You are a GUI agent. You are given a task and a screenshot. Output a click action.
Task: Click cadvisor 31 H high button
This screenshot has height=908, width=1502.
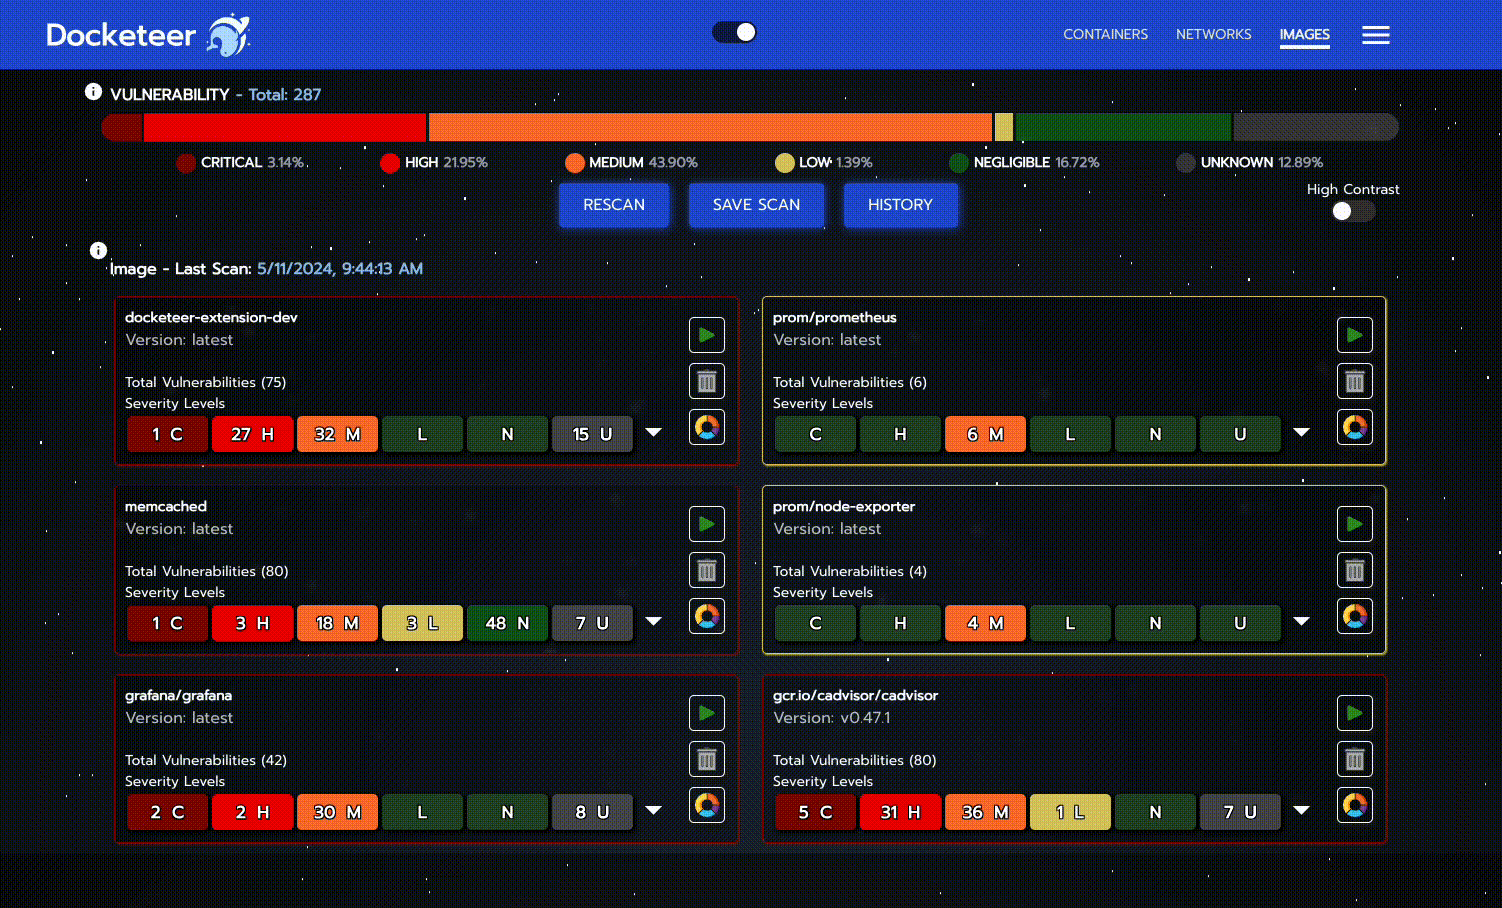click(x=900, y=812)
